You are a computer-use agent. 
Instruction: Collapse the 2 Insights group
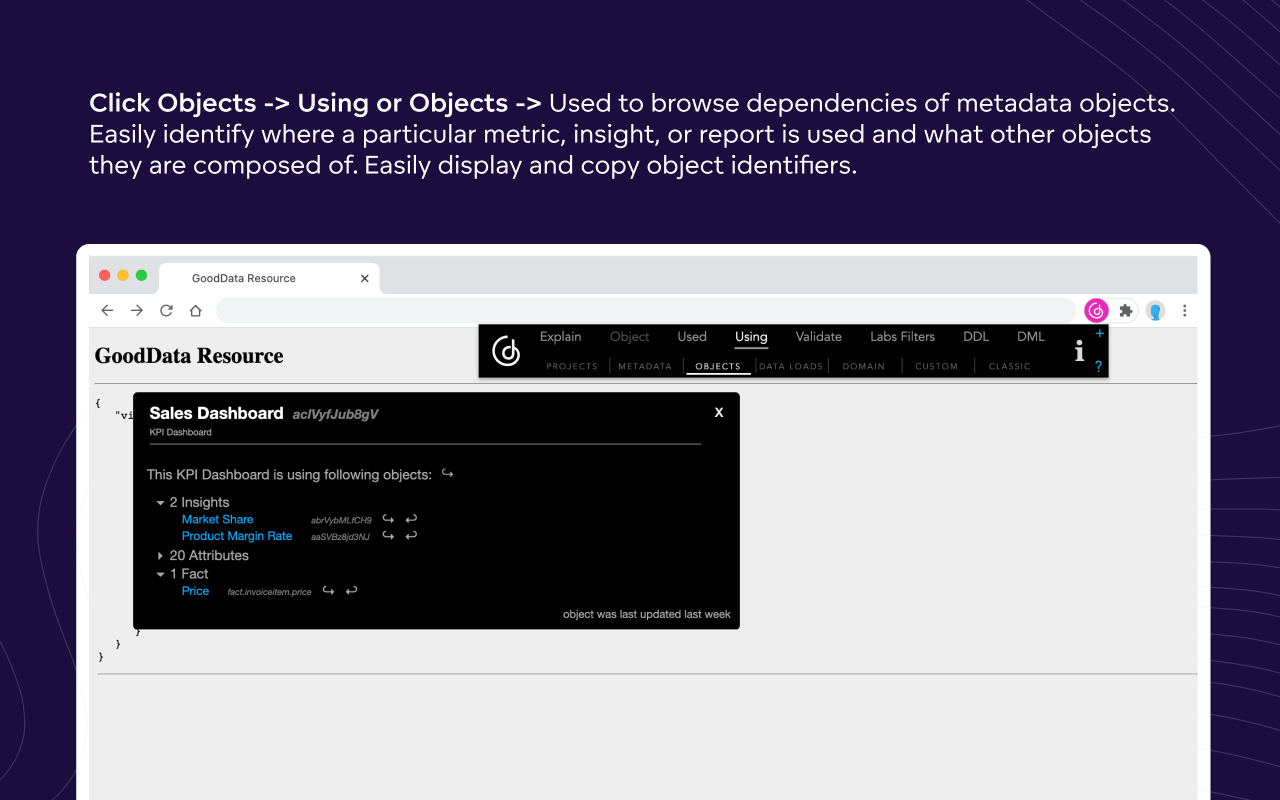[x=161, y=503]
